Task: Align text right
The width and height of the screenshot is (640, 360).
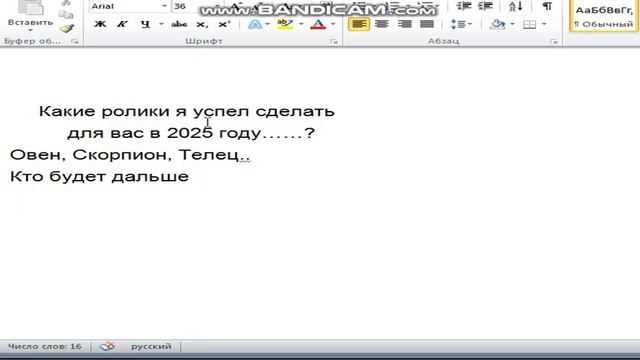Action: [x=404, y=24]
